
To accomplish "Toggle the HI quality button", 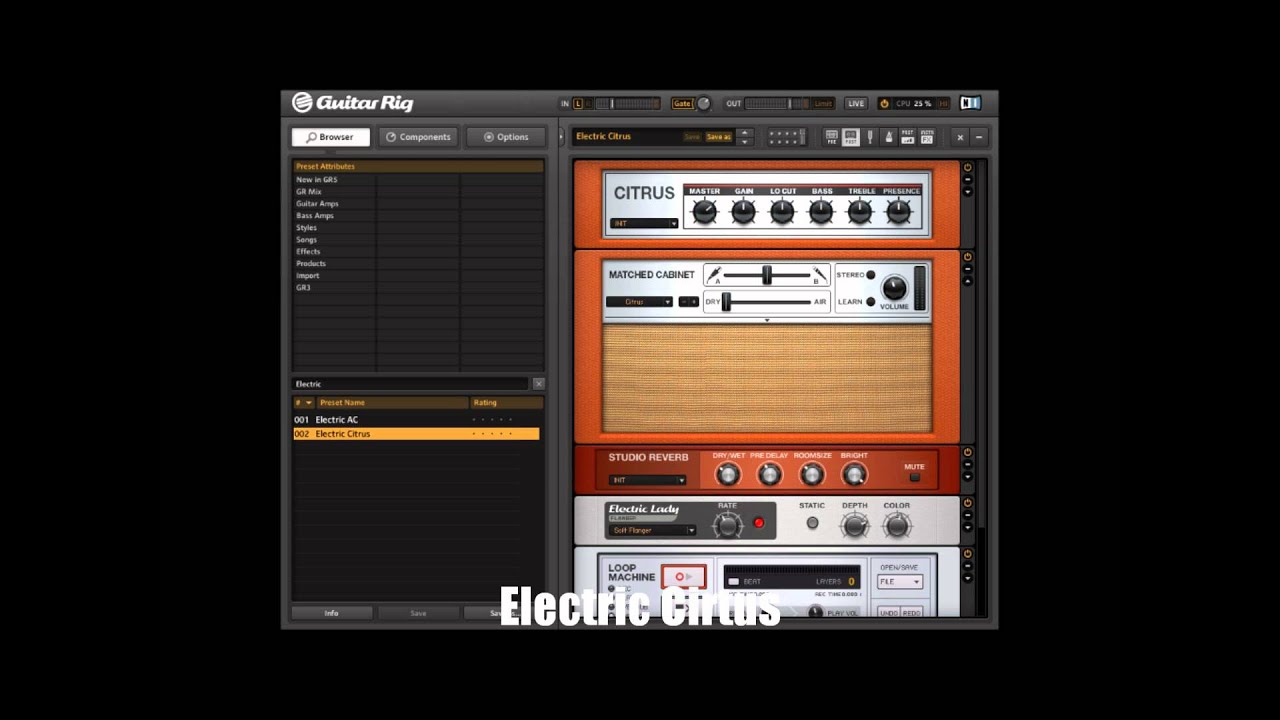I will 943,103.
